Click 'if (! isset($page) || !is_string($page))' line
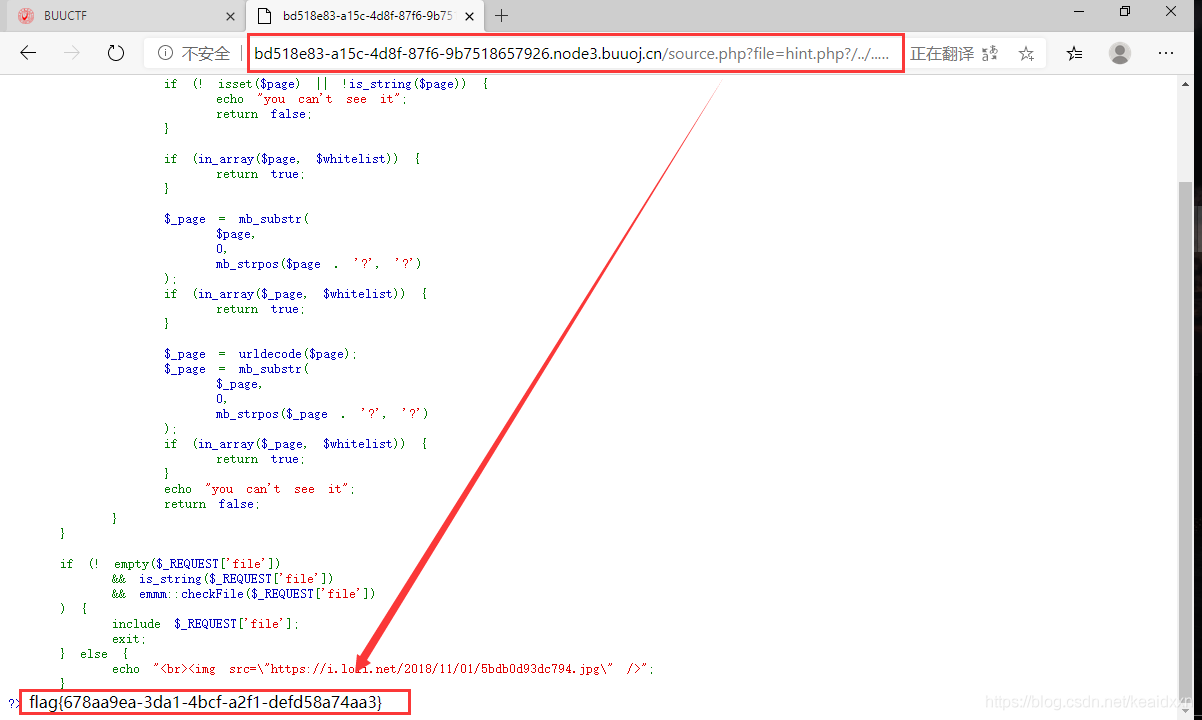Image resolution: width=1202 pixels, height=720 pixels. (326, 84)
